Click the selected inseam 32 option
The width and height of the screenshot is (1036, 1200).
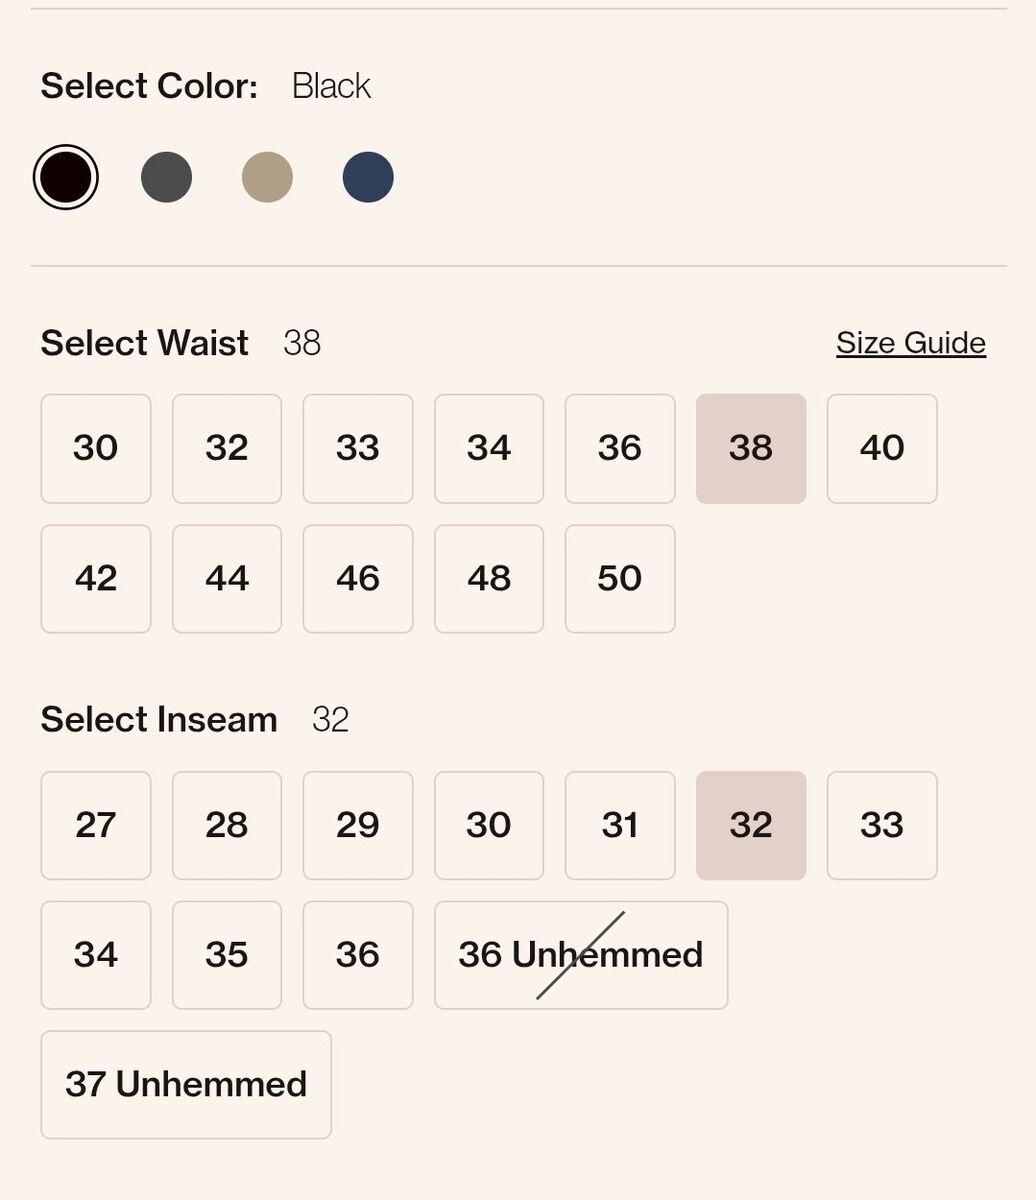pos(751,825)
